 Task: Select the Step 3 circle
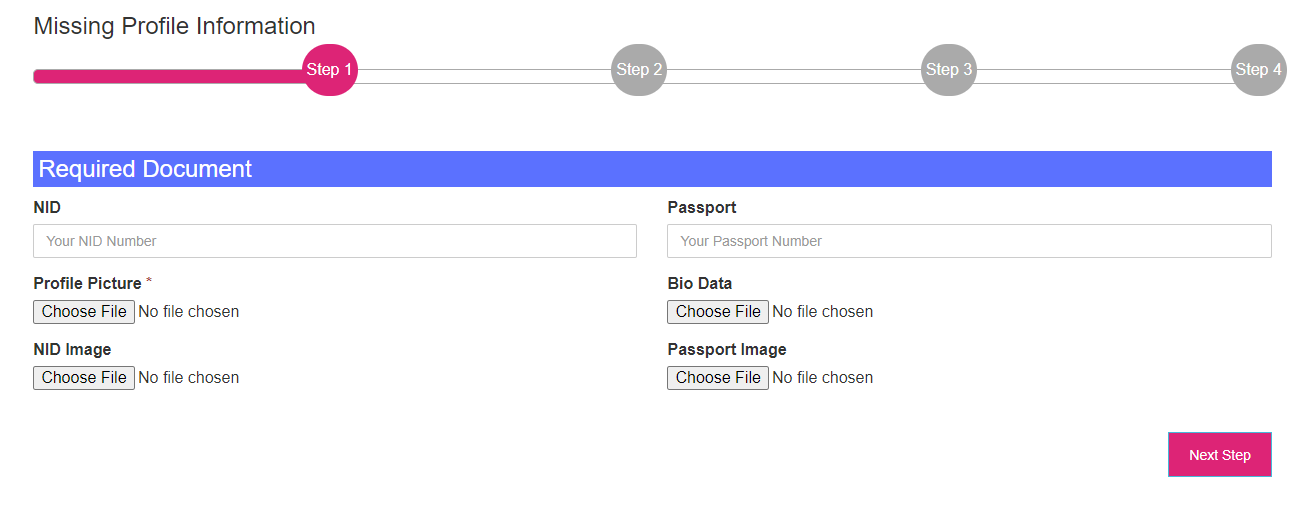click(948, 70)
